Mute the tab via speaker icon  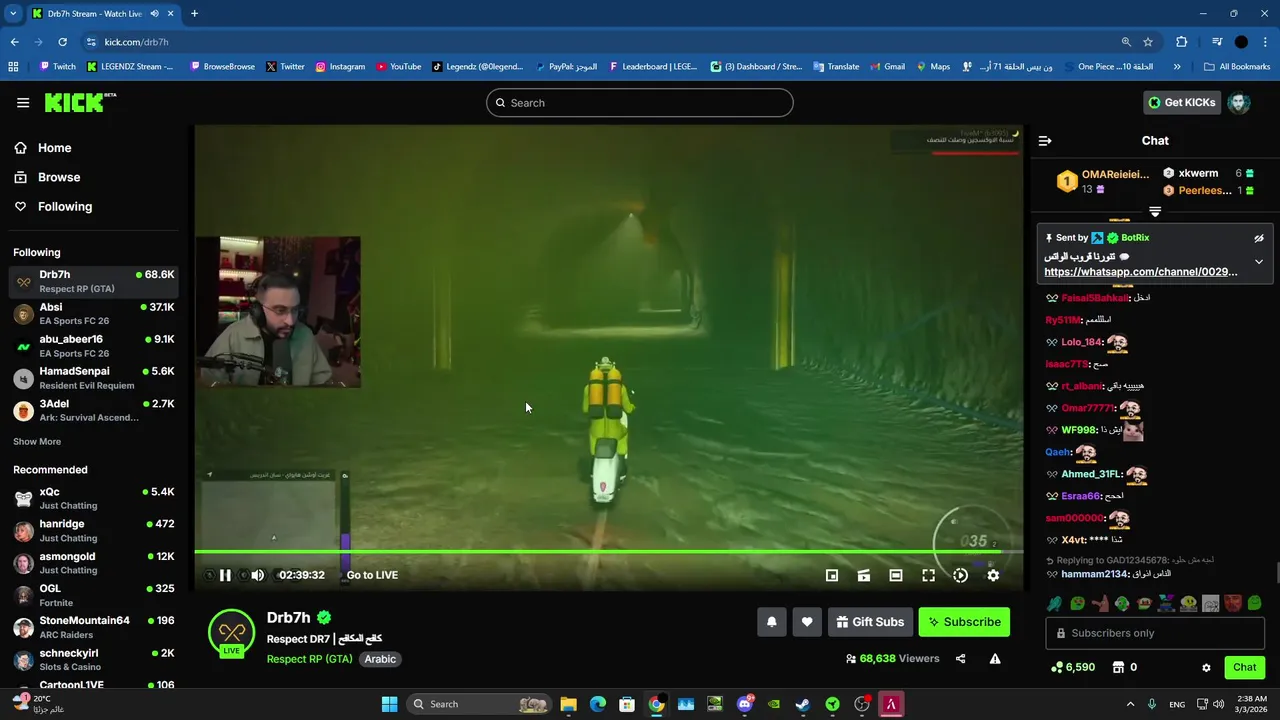click(154, 13)
